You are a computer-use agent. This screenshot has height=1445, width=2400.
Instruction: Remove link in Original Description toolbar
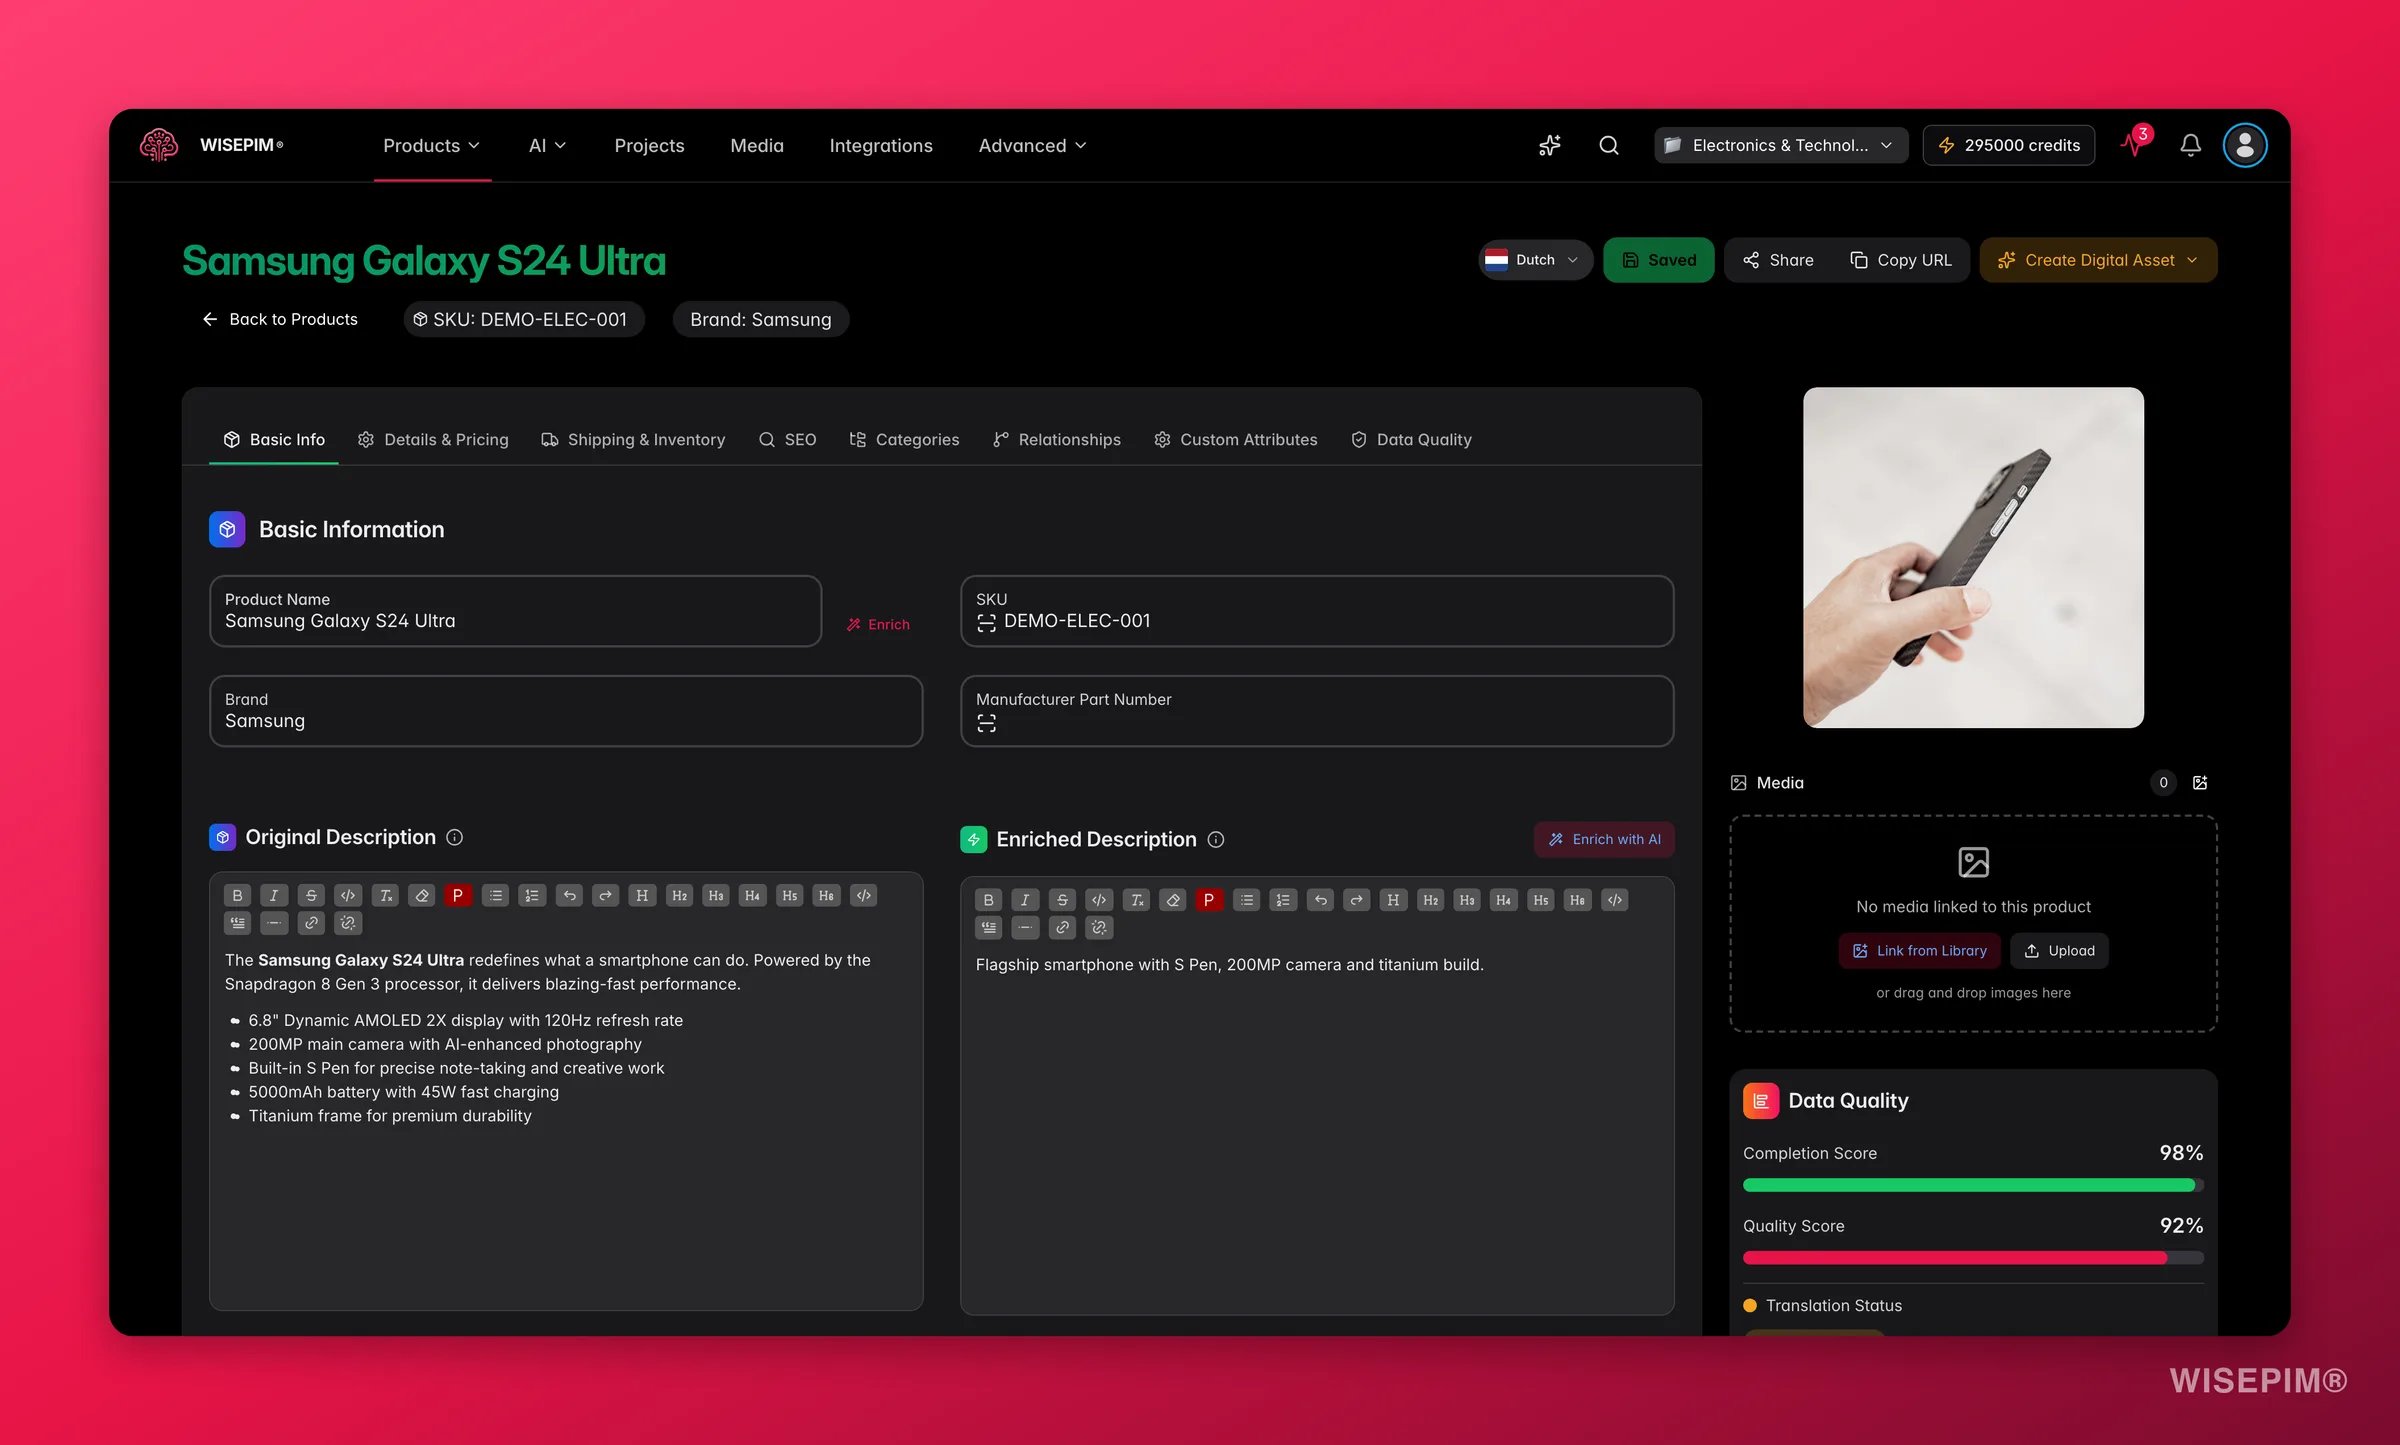[348, 923]
